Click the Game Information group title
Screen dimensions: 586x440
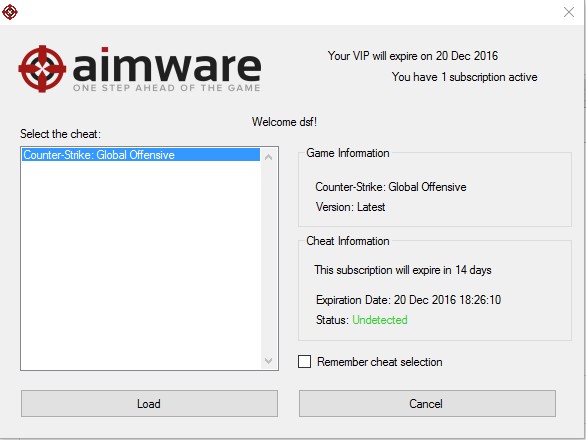tap(348, 153)
